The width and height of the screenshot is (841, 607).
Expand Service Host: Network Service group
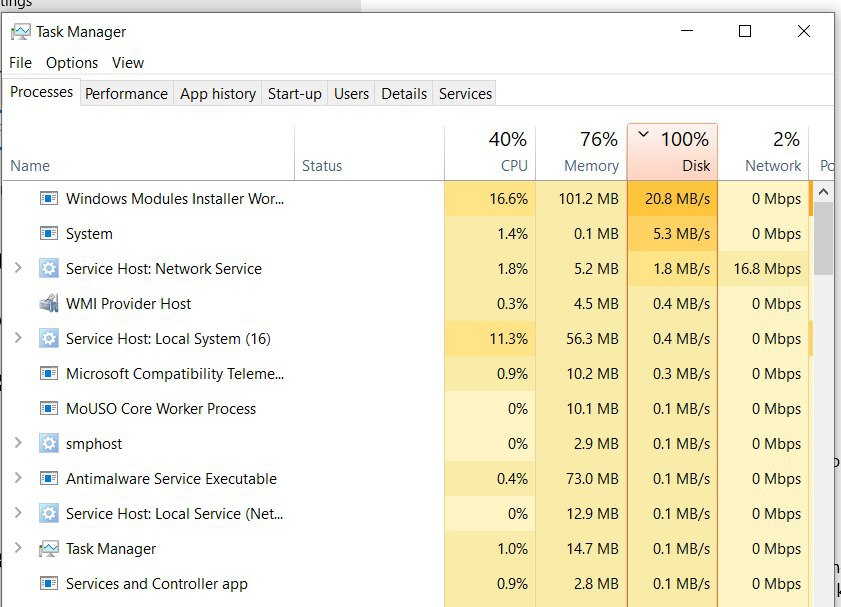[18, 268]
